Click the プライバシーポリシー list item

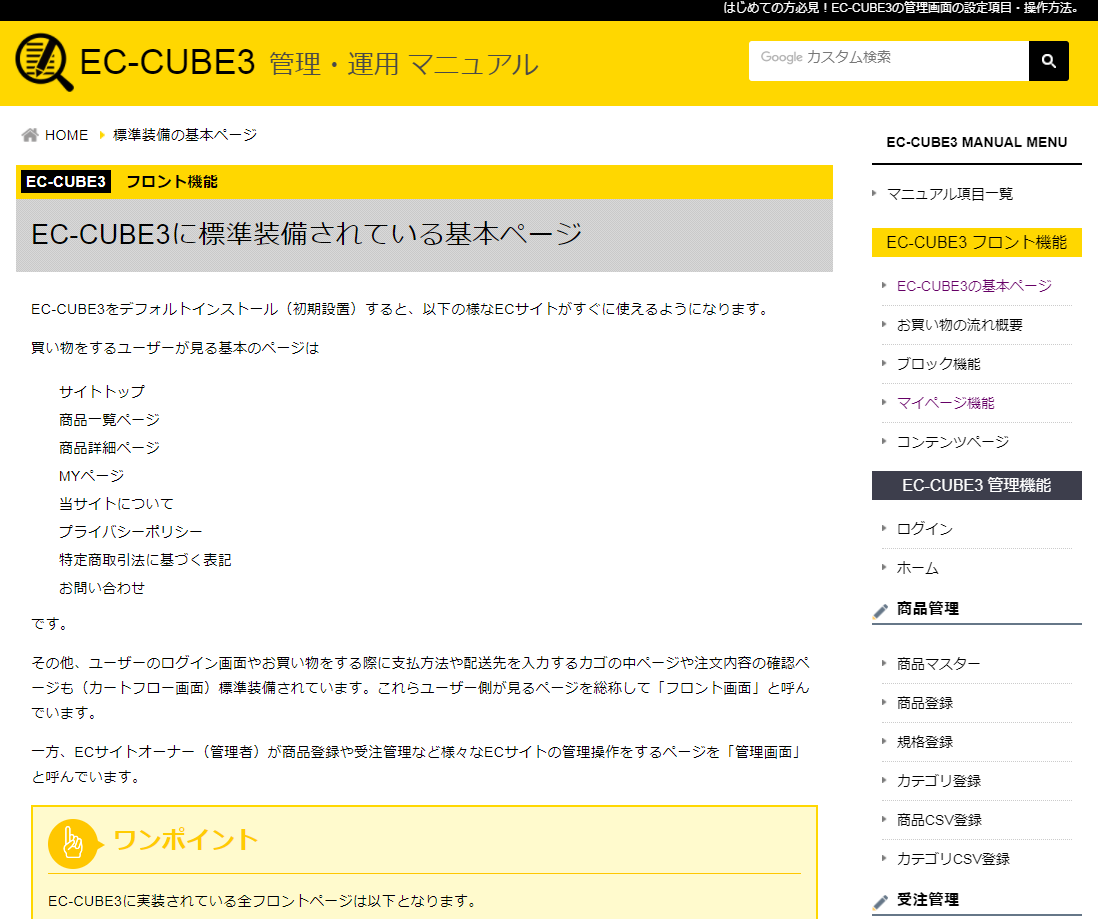pos(130,532)
